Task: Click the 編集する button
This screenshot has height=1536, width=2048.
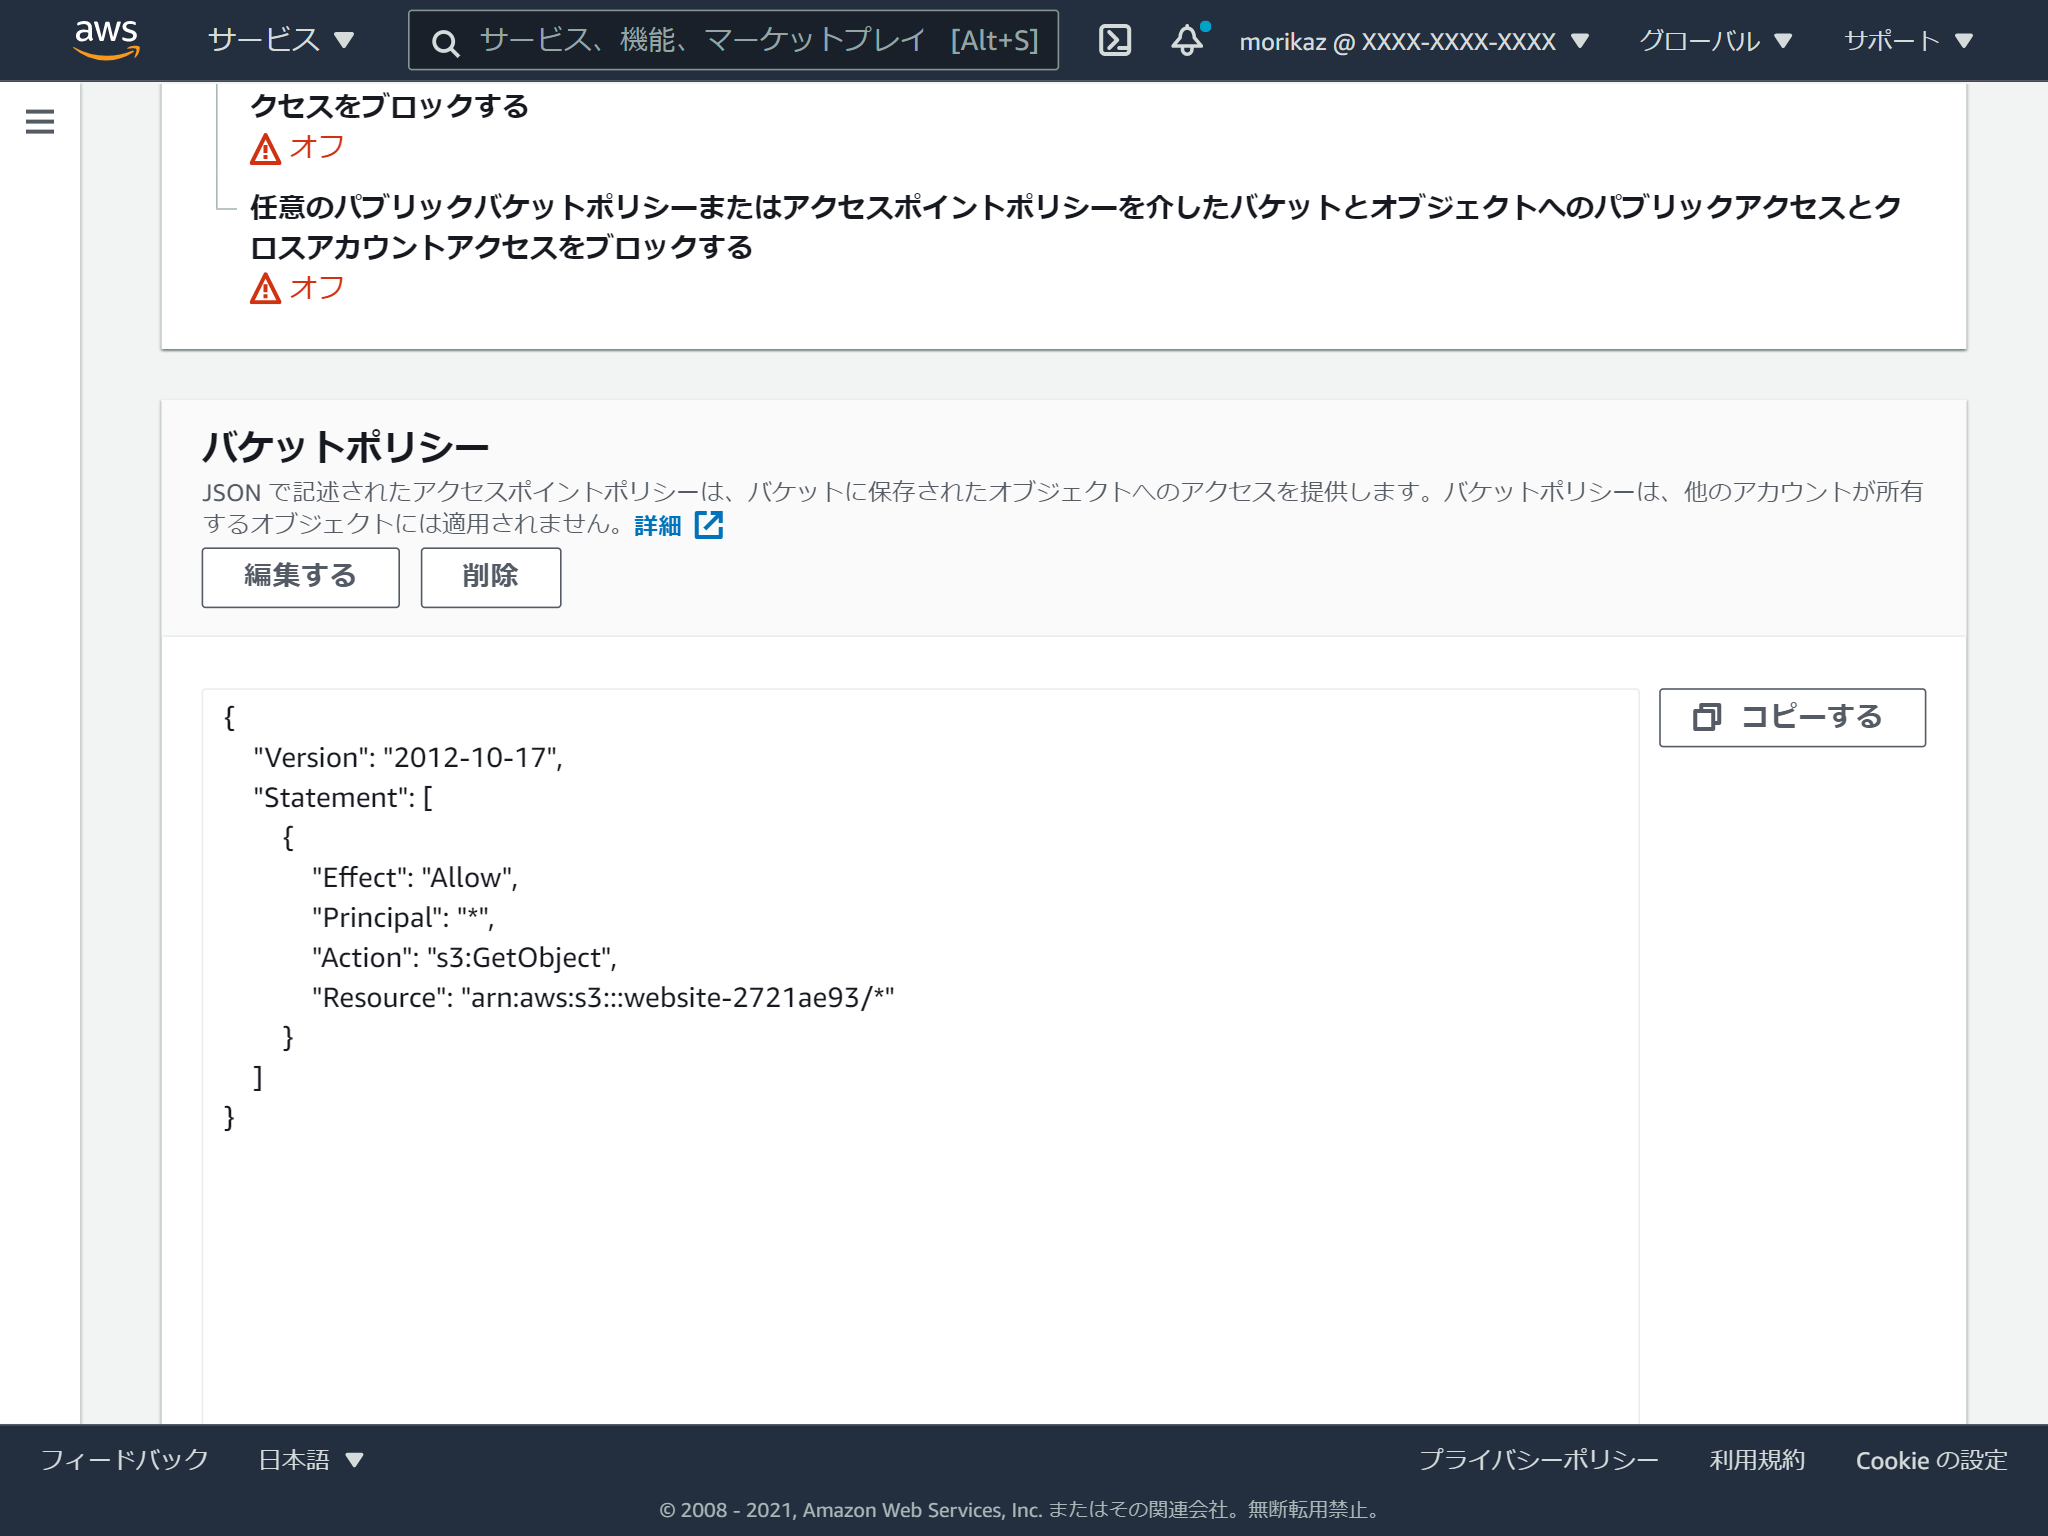Action: point(300,577)
